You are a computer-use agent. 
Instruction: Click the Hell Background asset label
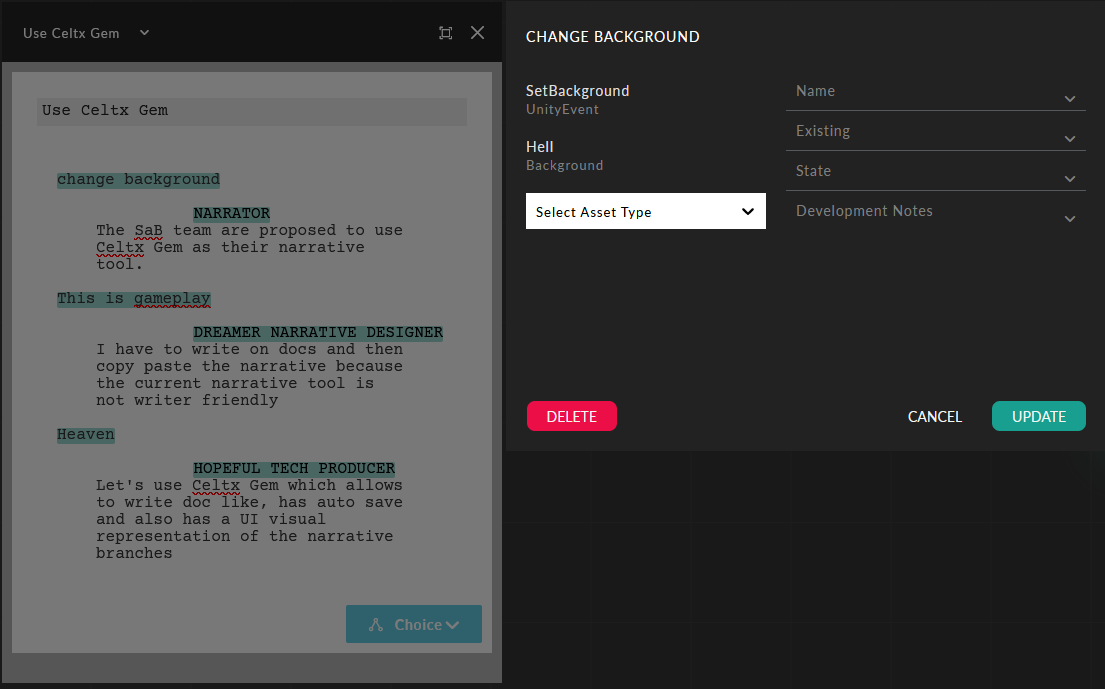[x=564, y=156]
